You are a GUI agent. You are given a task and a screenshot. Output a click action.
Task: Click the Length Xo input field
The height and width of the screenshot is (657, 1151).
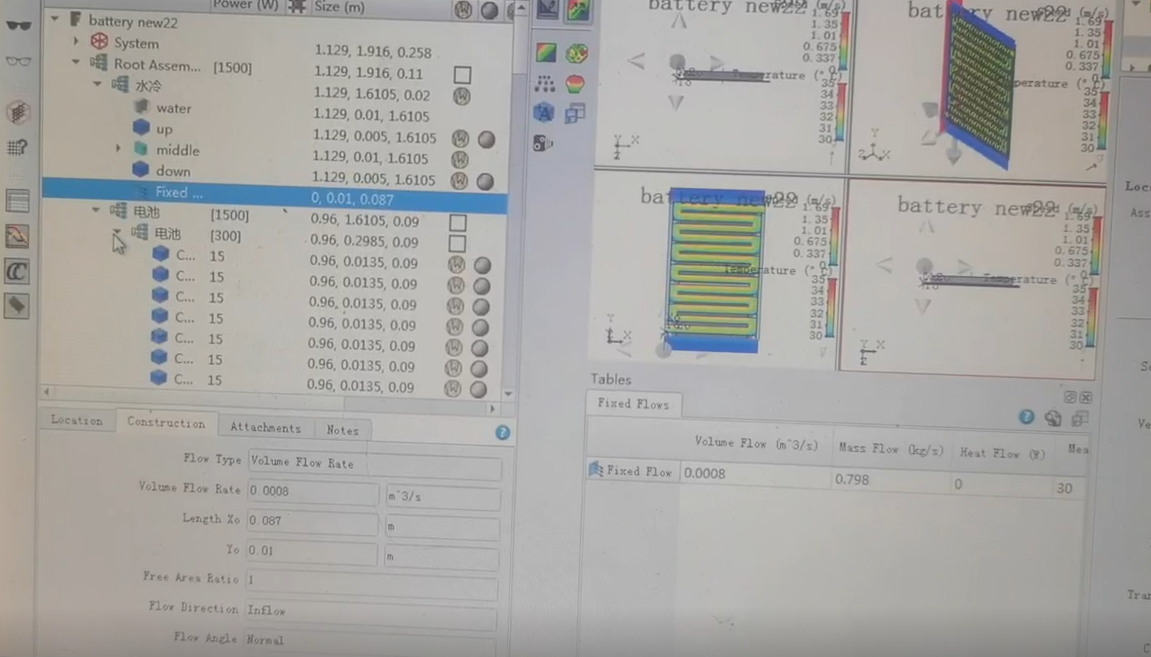coord(312,522)
